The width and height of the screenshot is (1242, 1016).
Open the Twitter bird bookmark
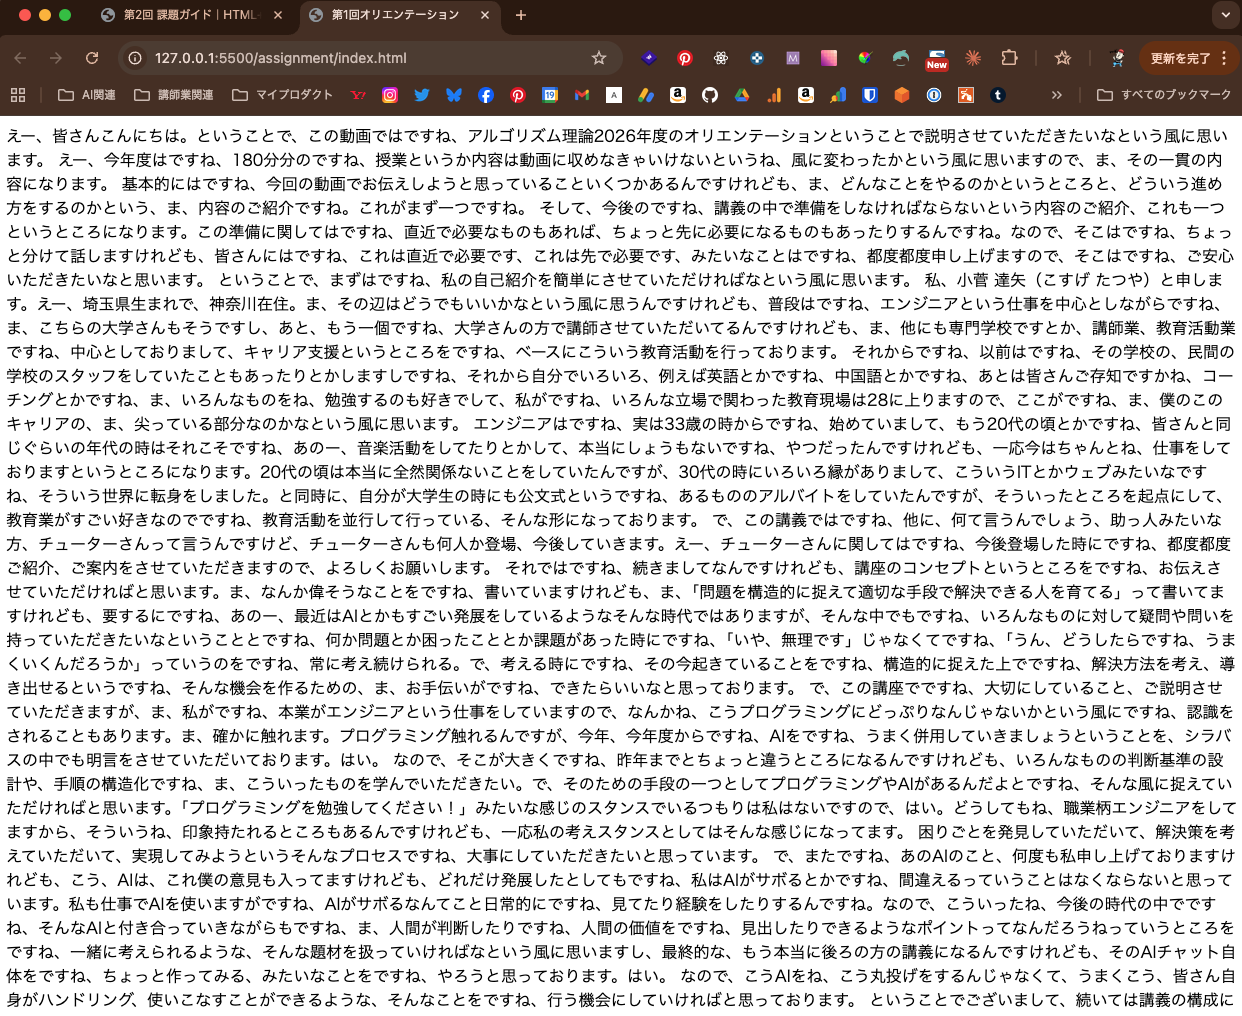coord(422,95)
